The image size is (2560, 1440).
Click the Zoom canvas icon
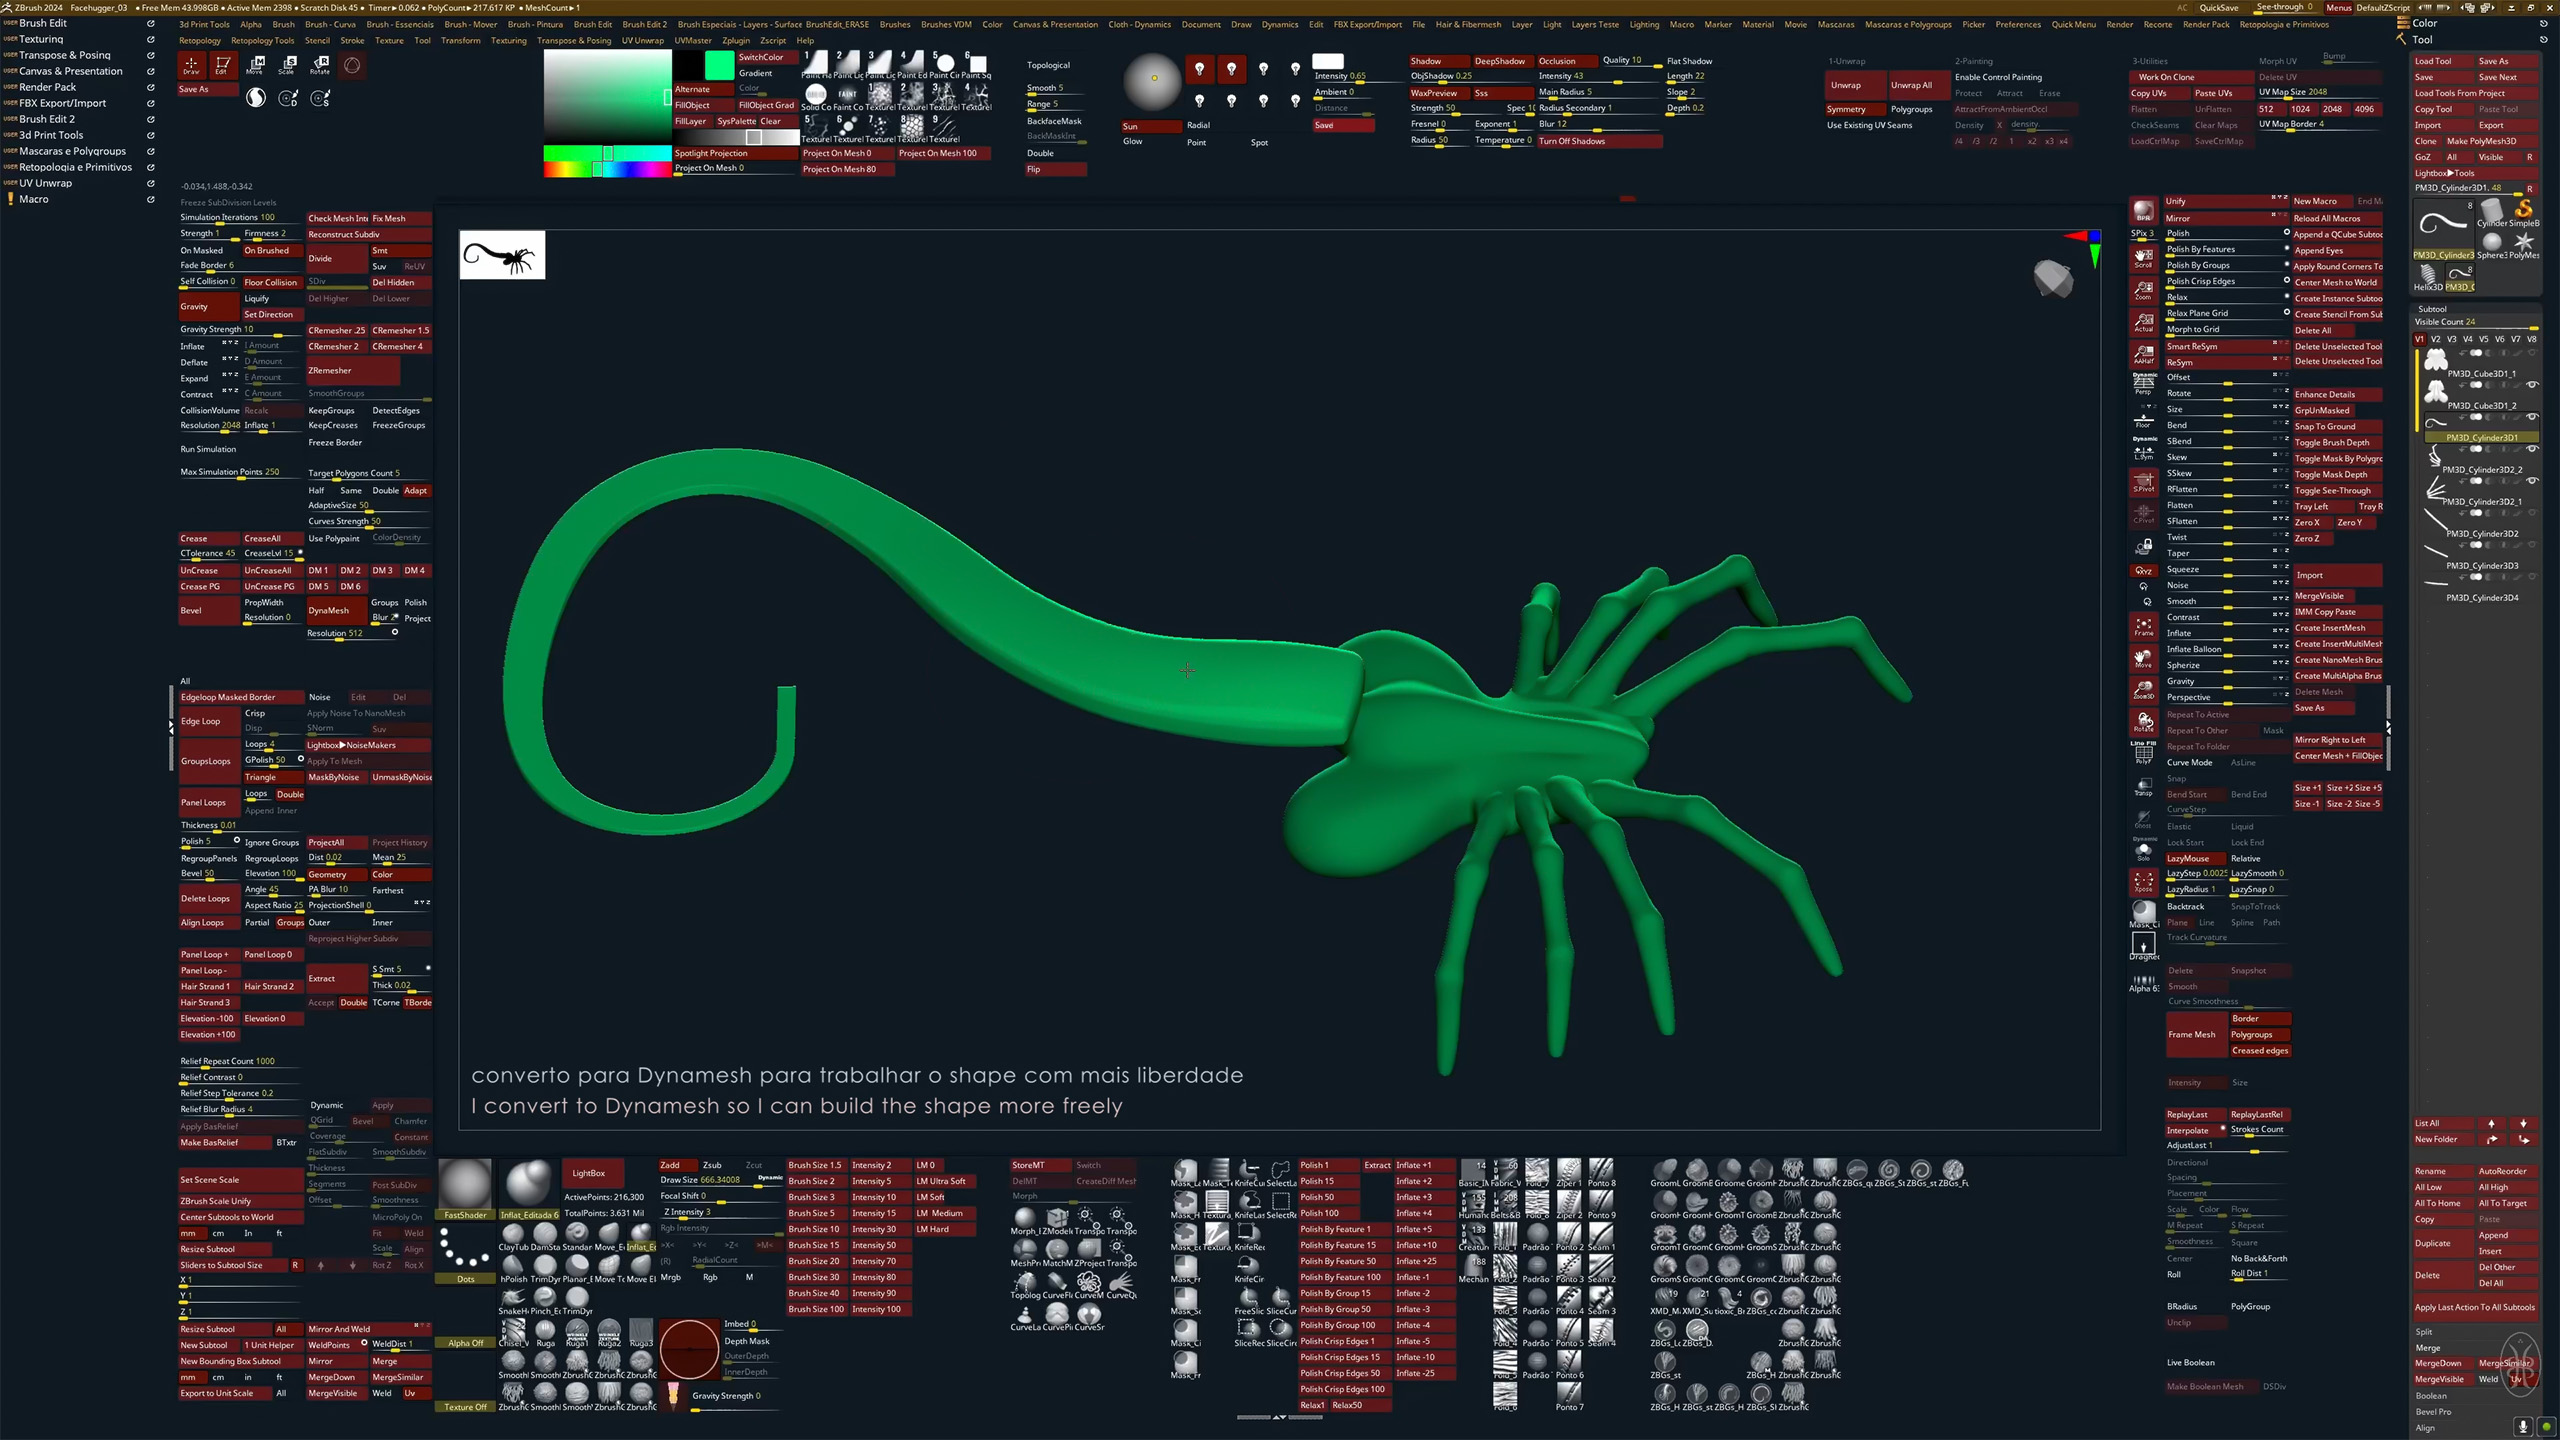(2143, 291)
